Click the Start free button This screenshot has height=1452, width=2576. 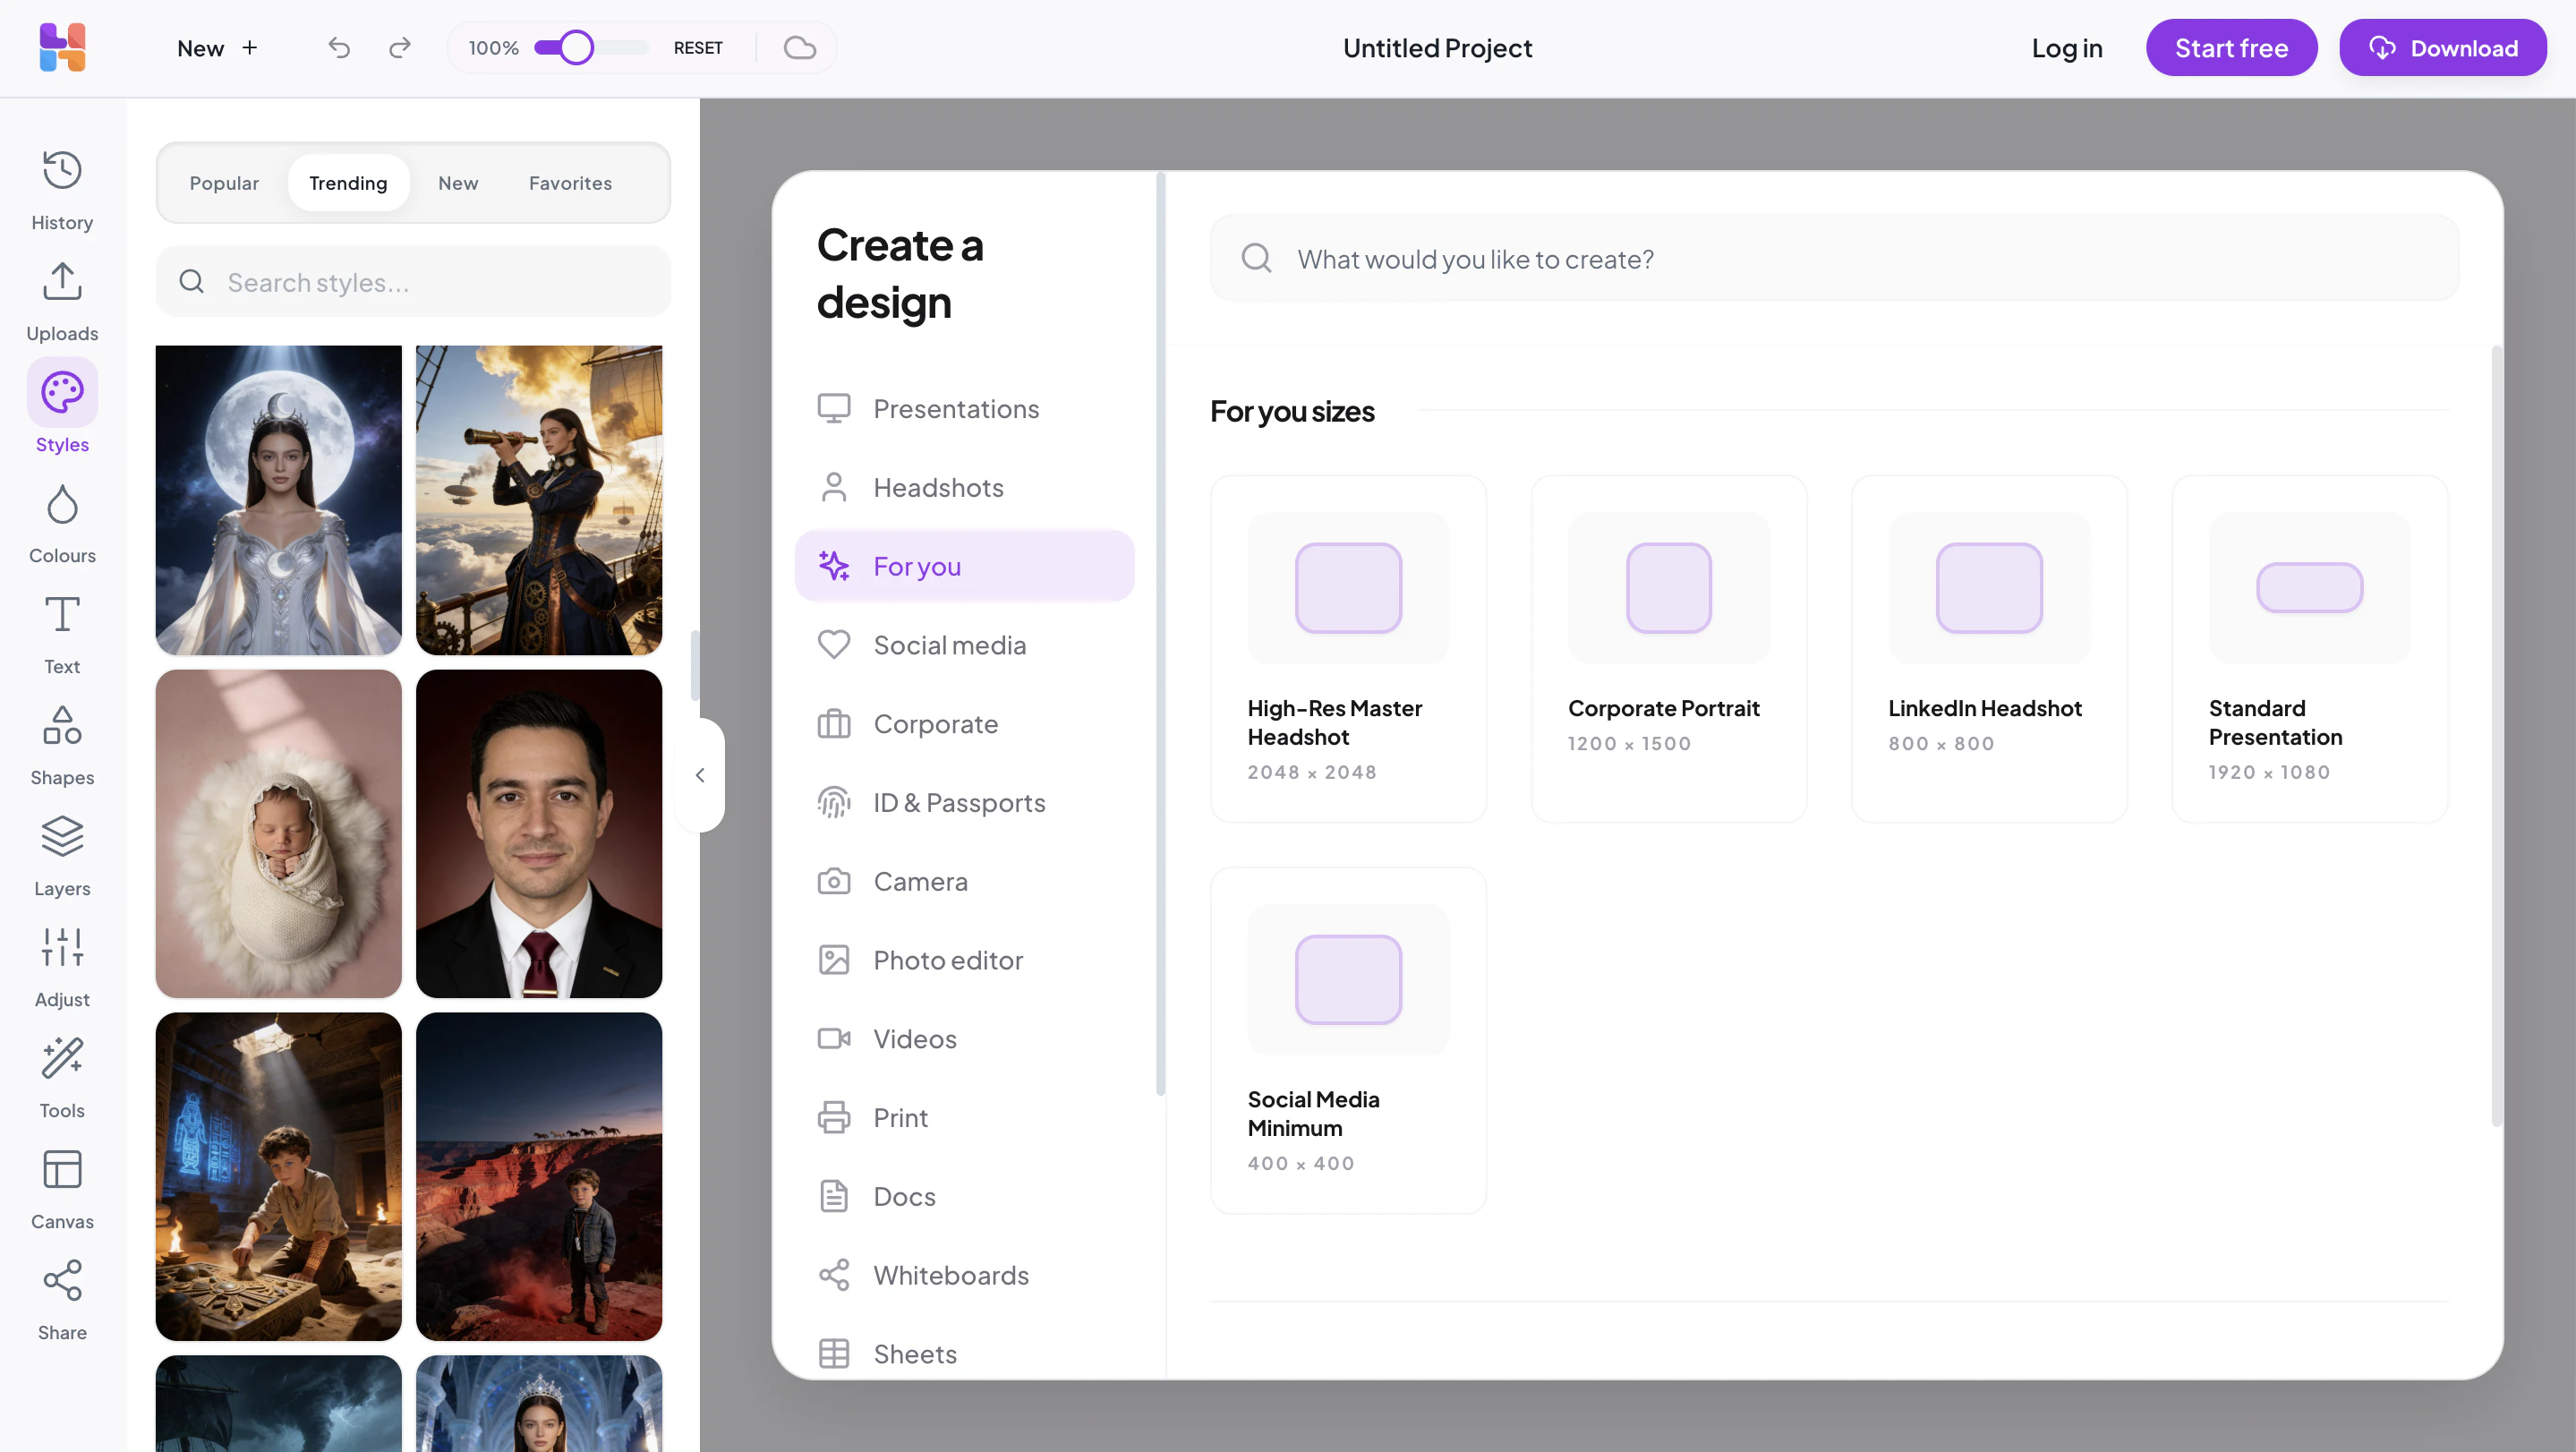click(x=2231, y=48)
